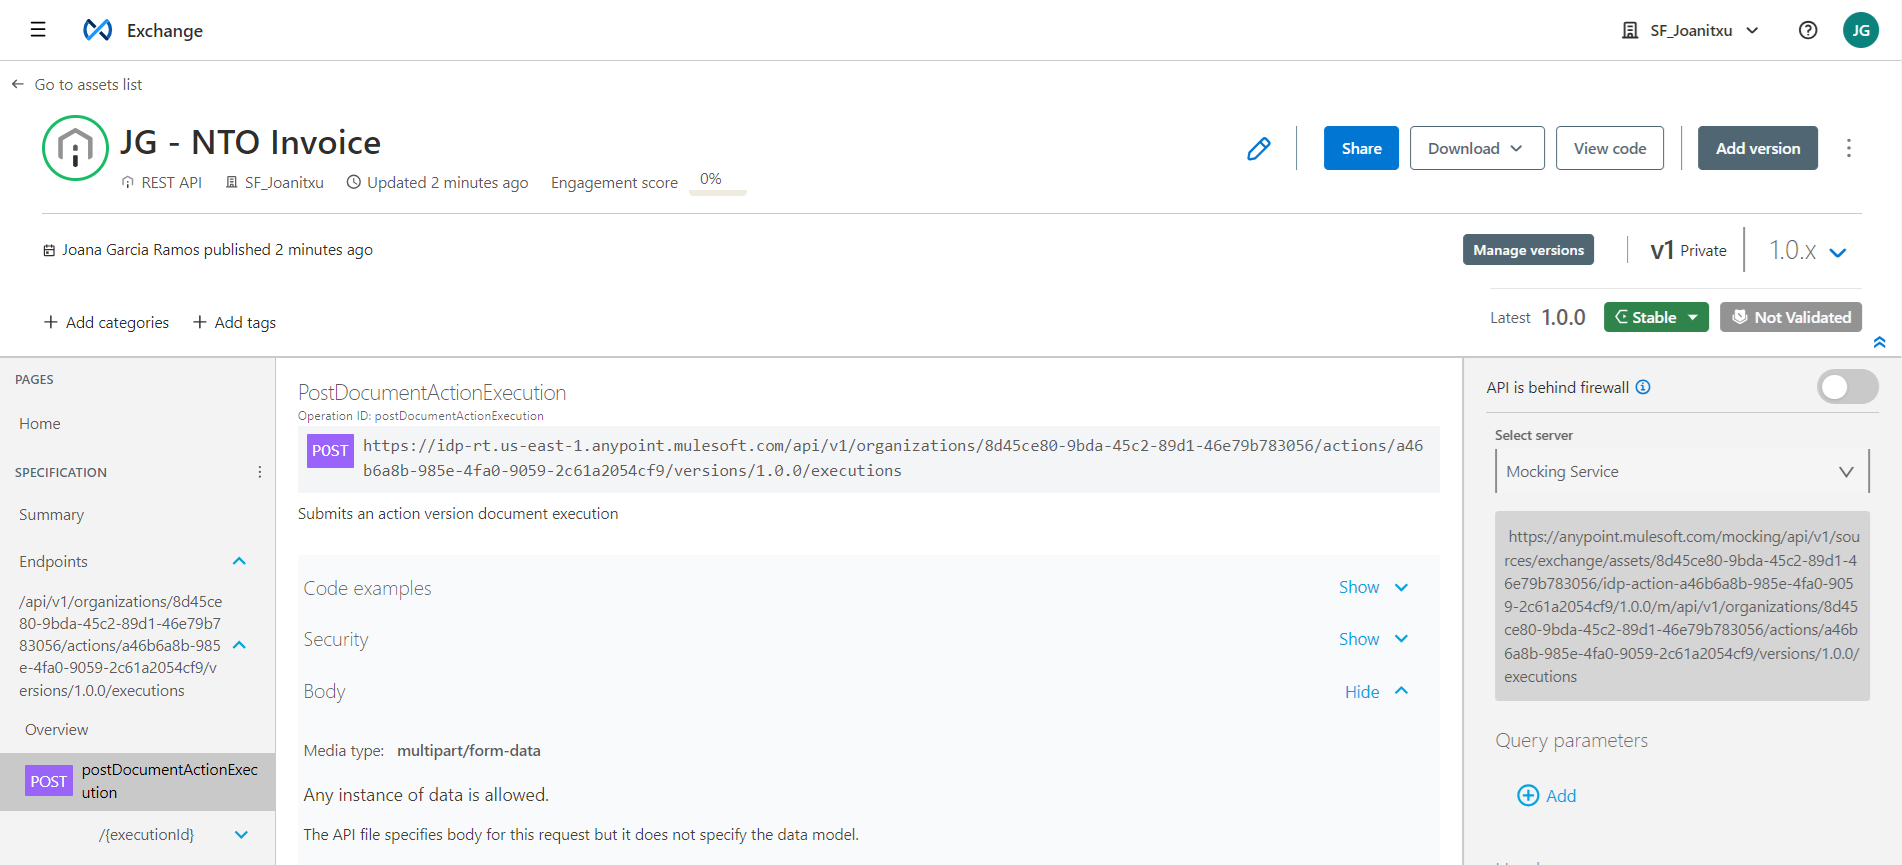1902x865 pixels.
Task: Select the POST postDocumentActionExecution operation
Action: coord(138,781)
